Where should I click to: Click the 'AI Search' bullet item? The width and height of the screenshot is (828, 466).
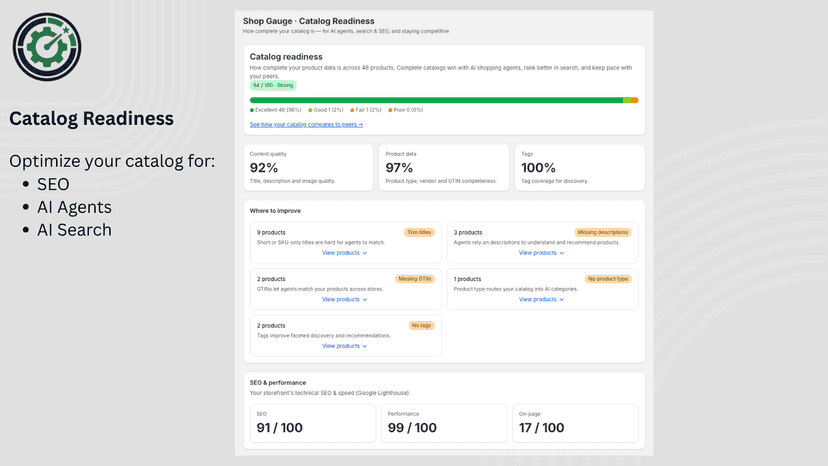pos(74,230)
